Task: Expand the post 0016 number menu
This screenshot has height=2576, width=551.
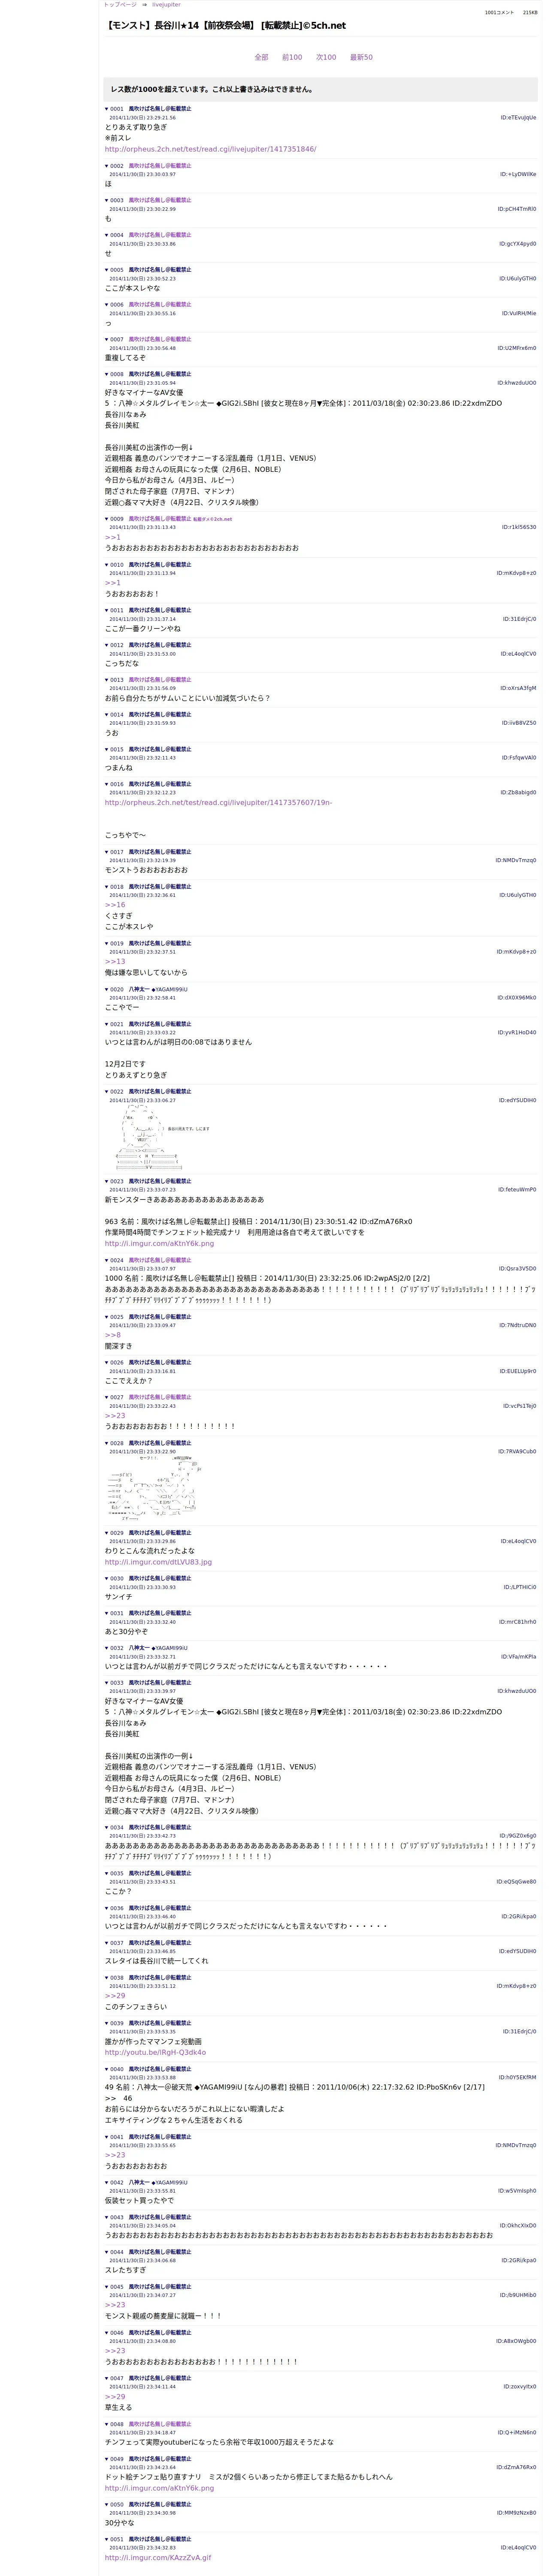Action: (x=114, y=784)
